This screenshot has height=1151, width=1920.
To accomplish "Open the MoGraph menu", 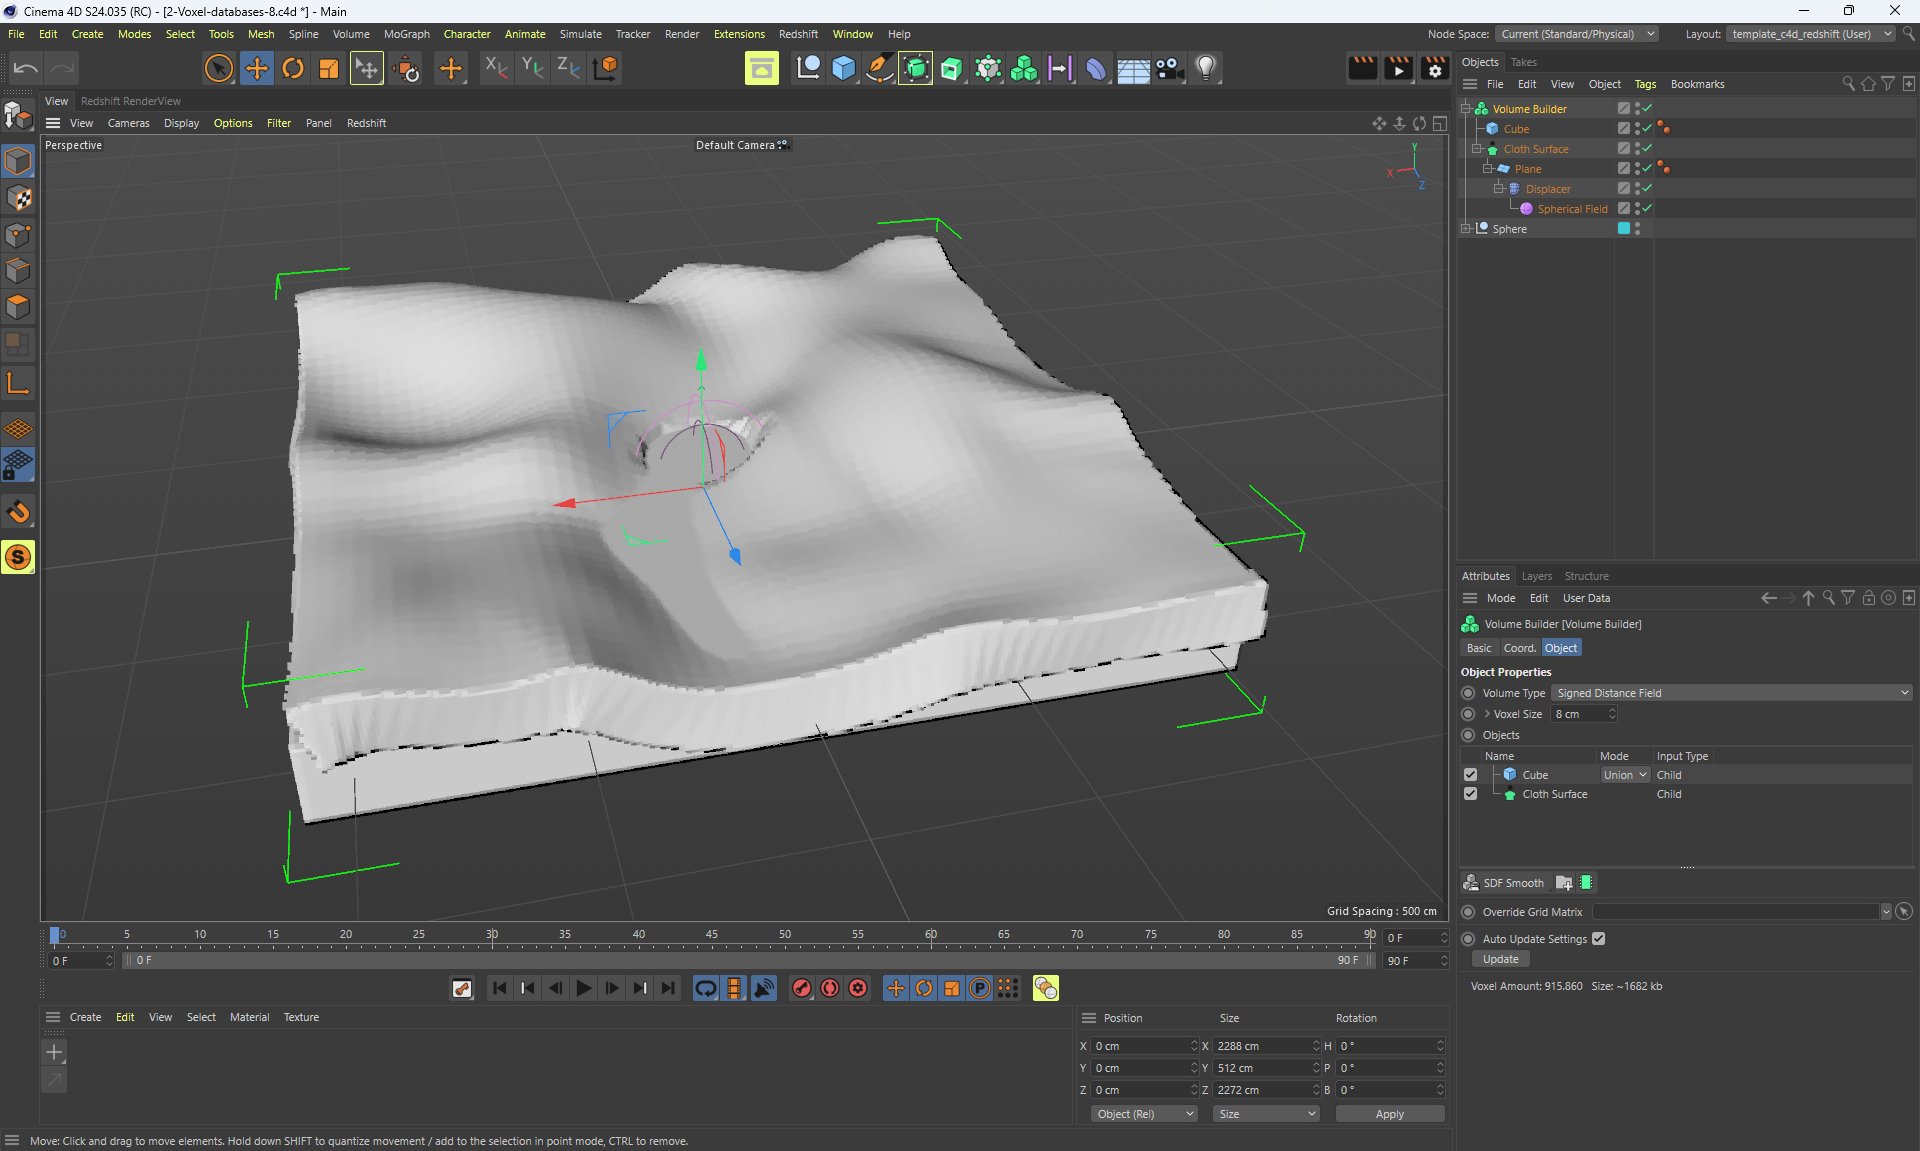I will click(x=406, y=34).
